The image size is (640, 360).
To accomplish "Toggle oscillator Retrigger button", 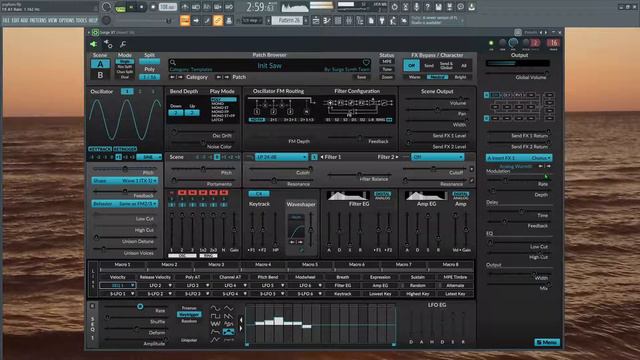I will pyautogui.click(x=125, y=149).
